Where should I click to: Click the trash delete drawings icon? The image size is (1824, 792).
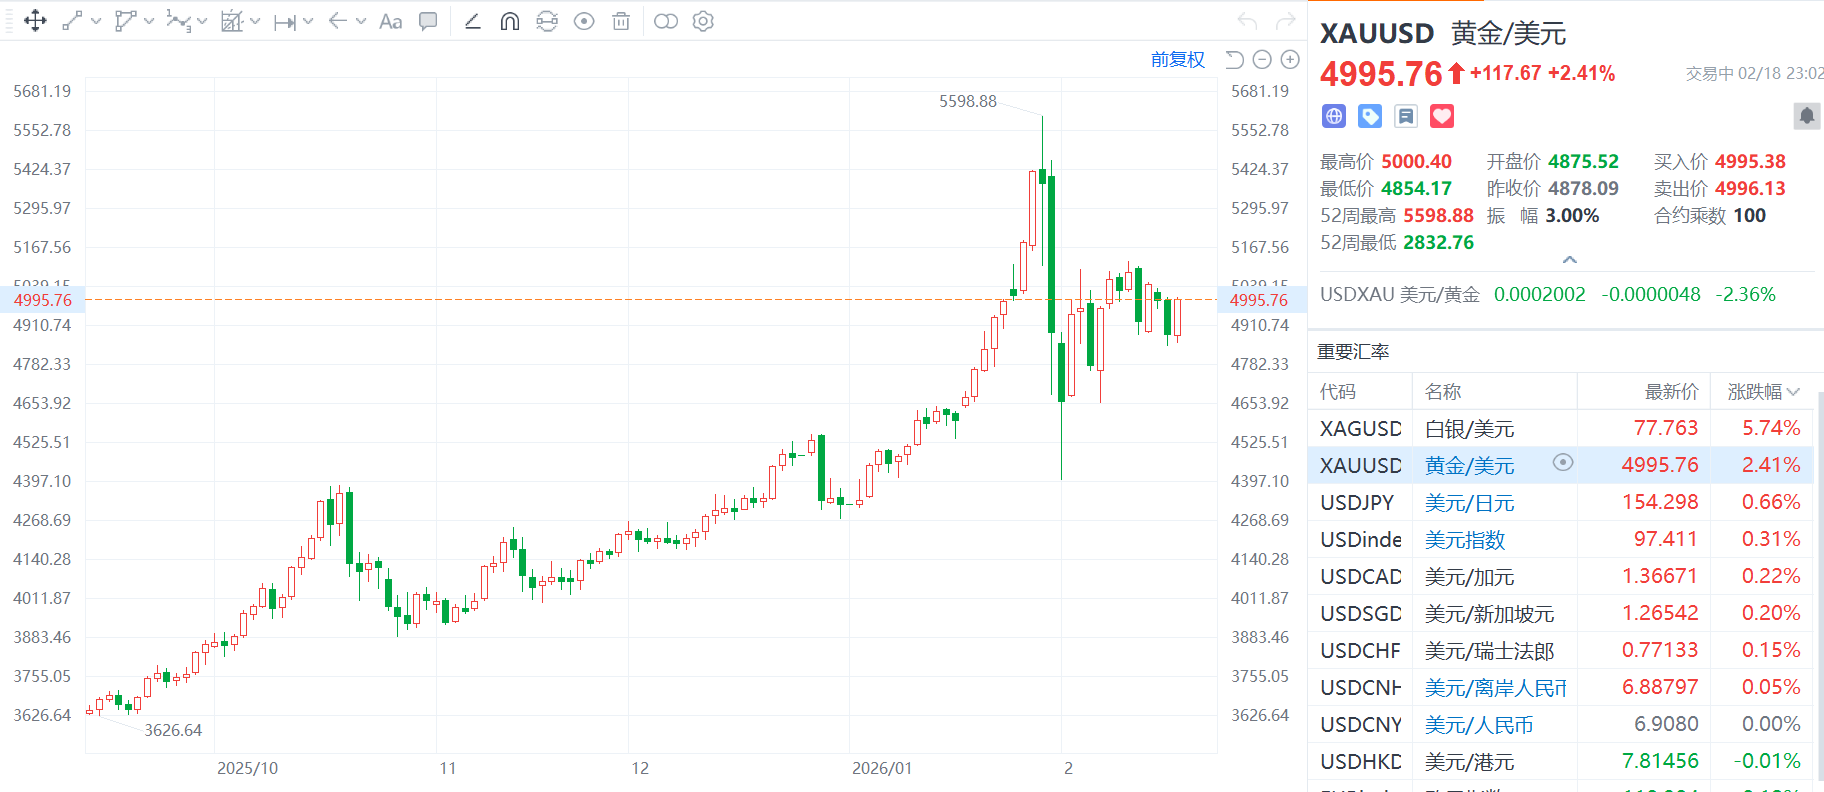click(621, 21)
